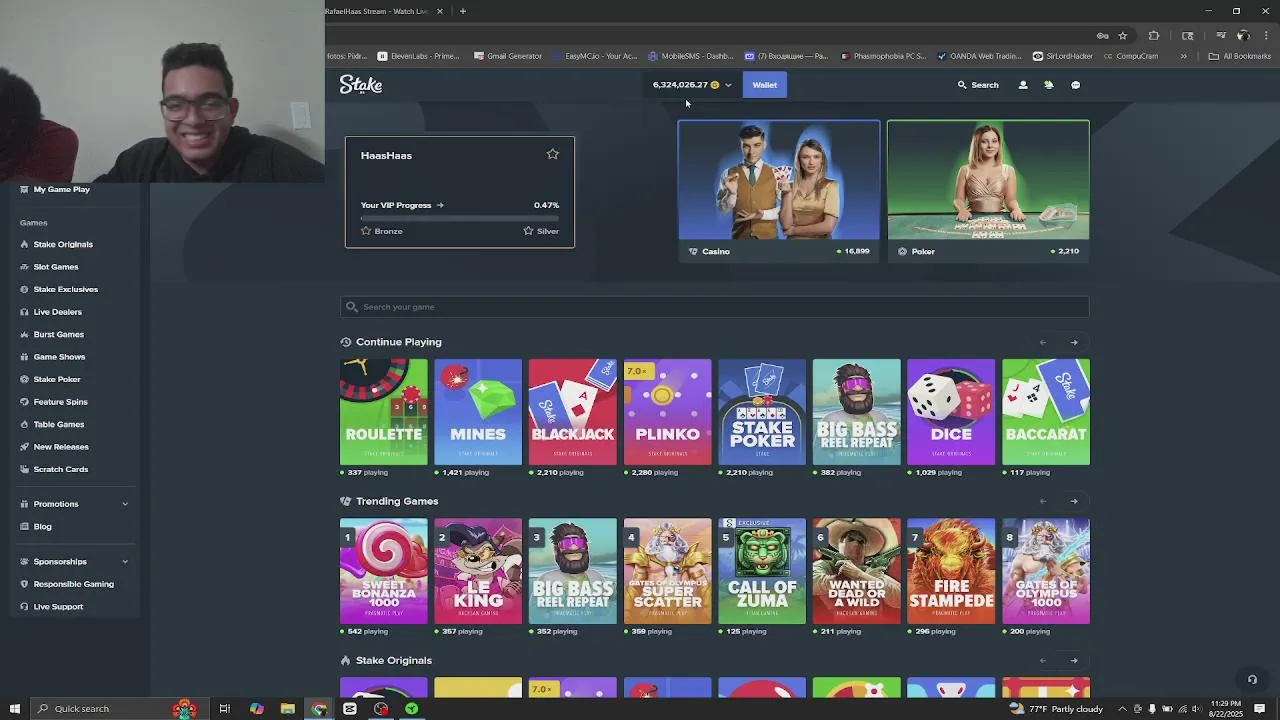1280x720 pixels.
Task: Open Sweet Bonanza 1000 trending tile
Action: point(384,571)
